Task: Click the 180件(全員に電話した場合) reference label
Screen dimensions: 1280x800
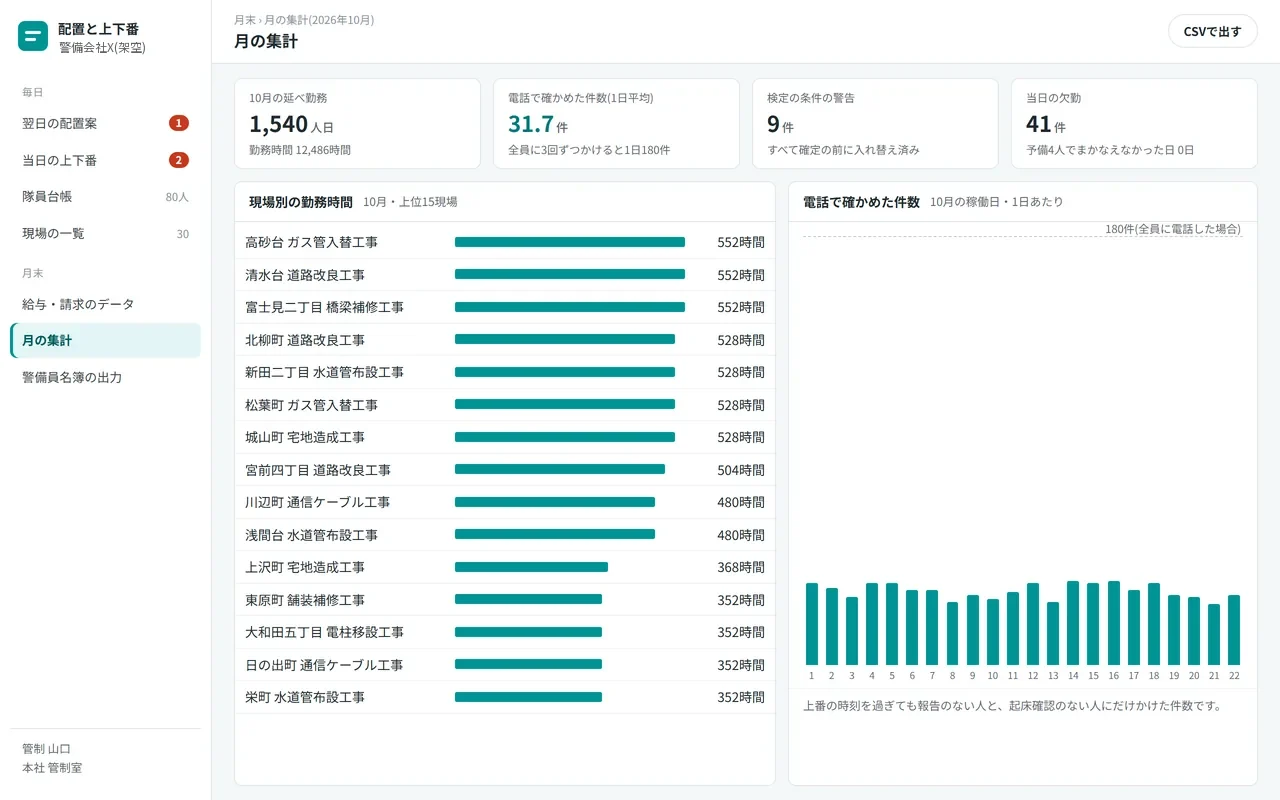Action: click(1173, 229)
